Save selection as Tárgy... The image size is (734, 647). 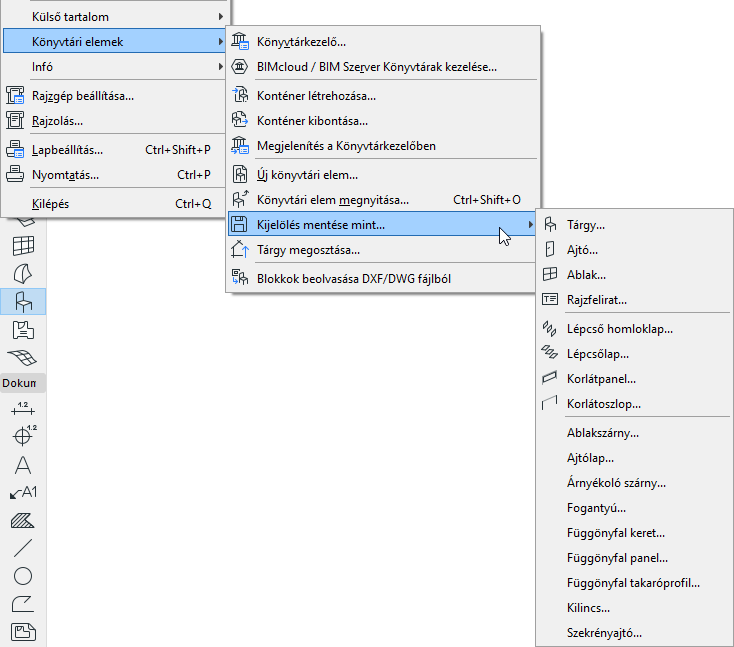(634, 225)
